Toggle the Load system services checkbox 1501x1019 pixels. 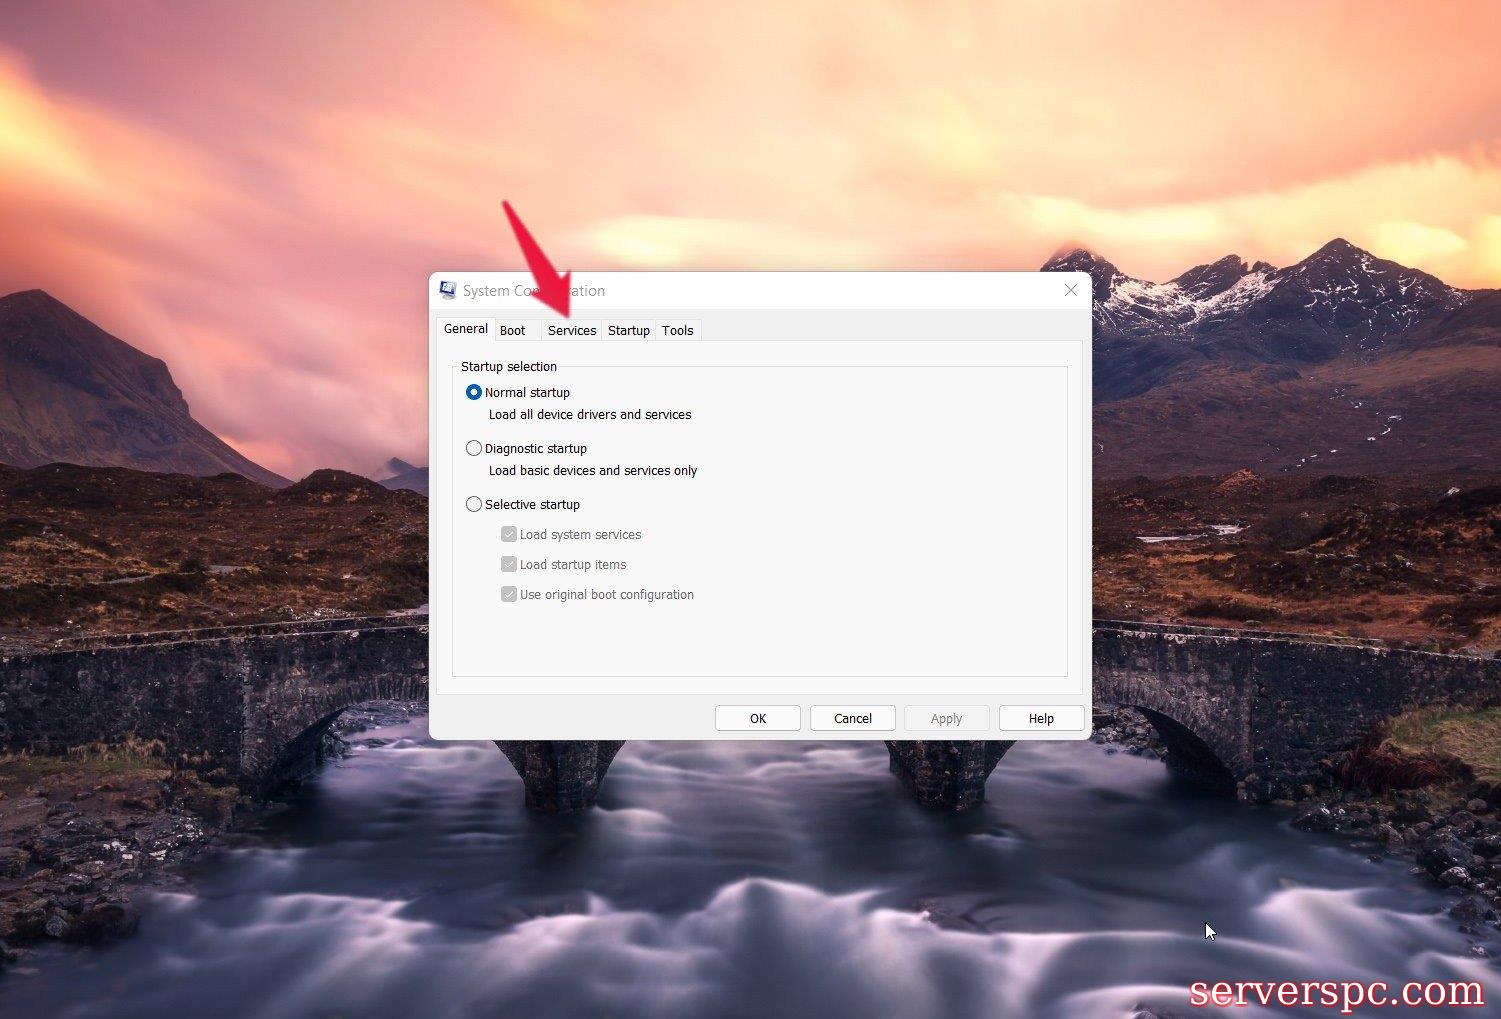point(509,534)
